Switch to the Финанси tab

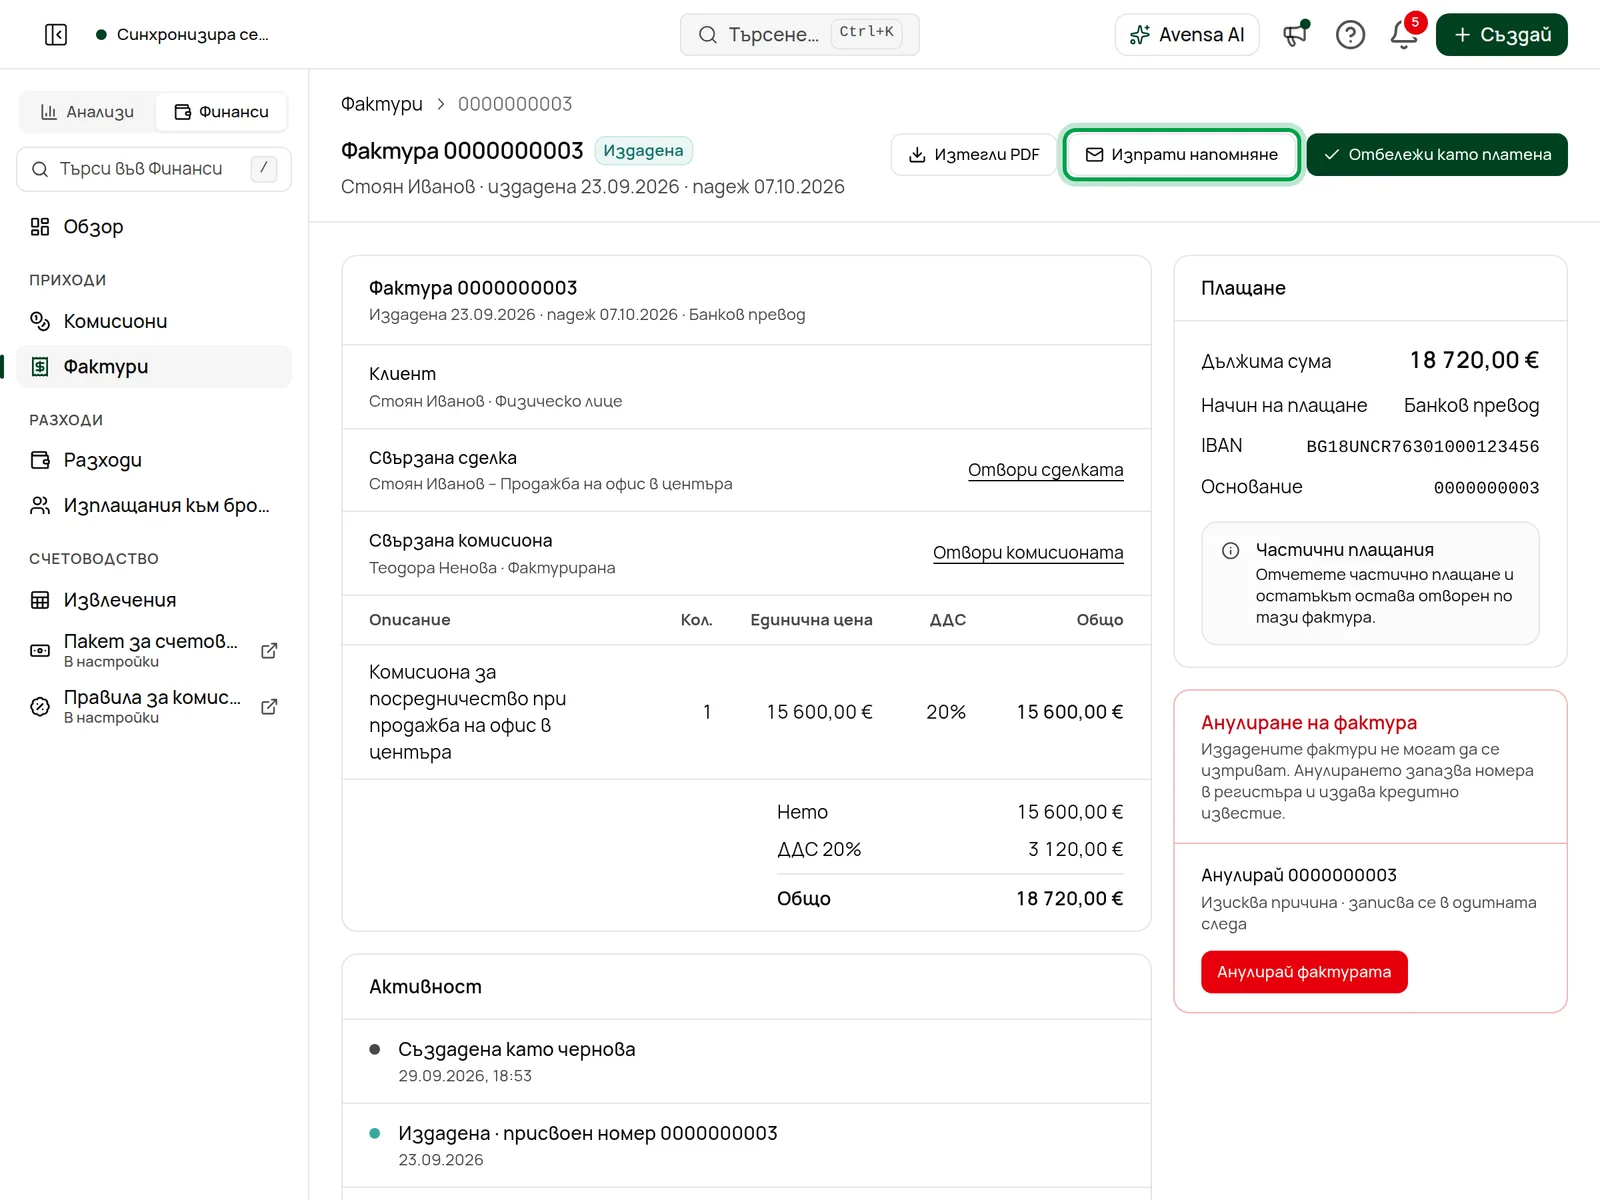[x=221, y=112]
